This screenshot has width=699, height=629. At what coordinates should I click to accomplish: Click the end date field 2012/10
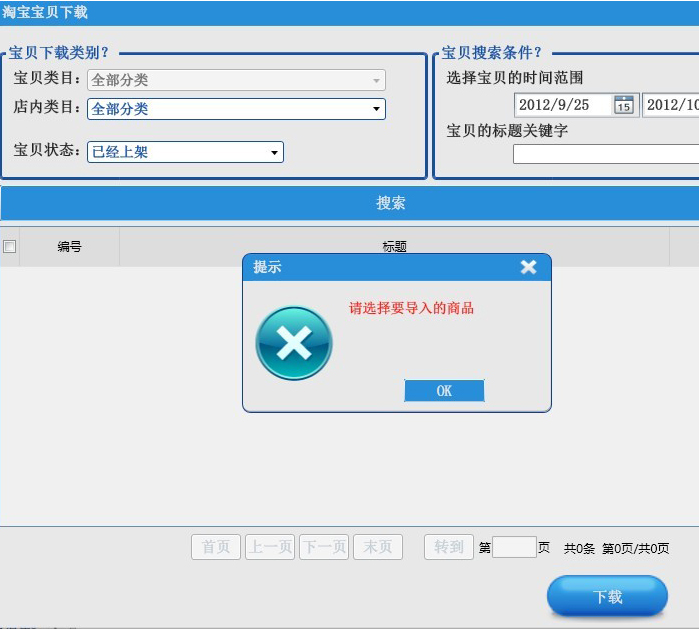(x=671, y=105)
